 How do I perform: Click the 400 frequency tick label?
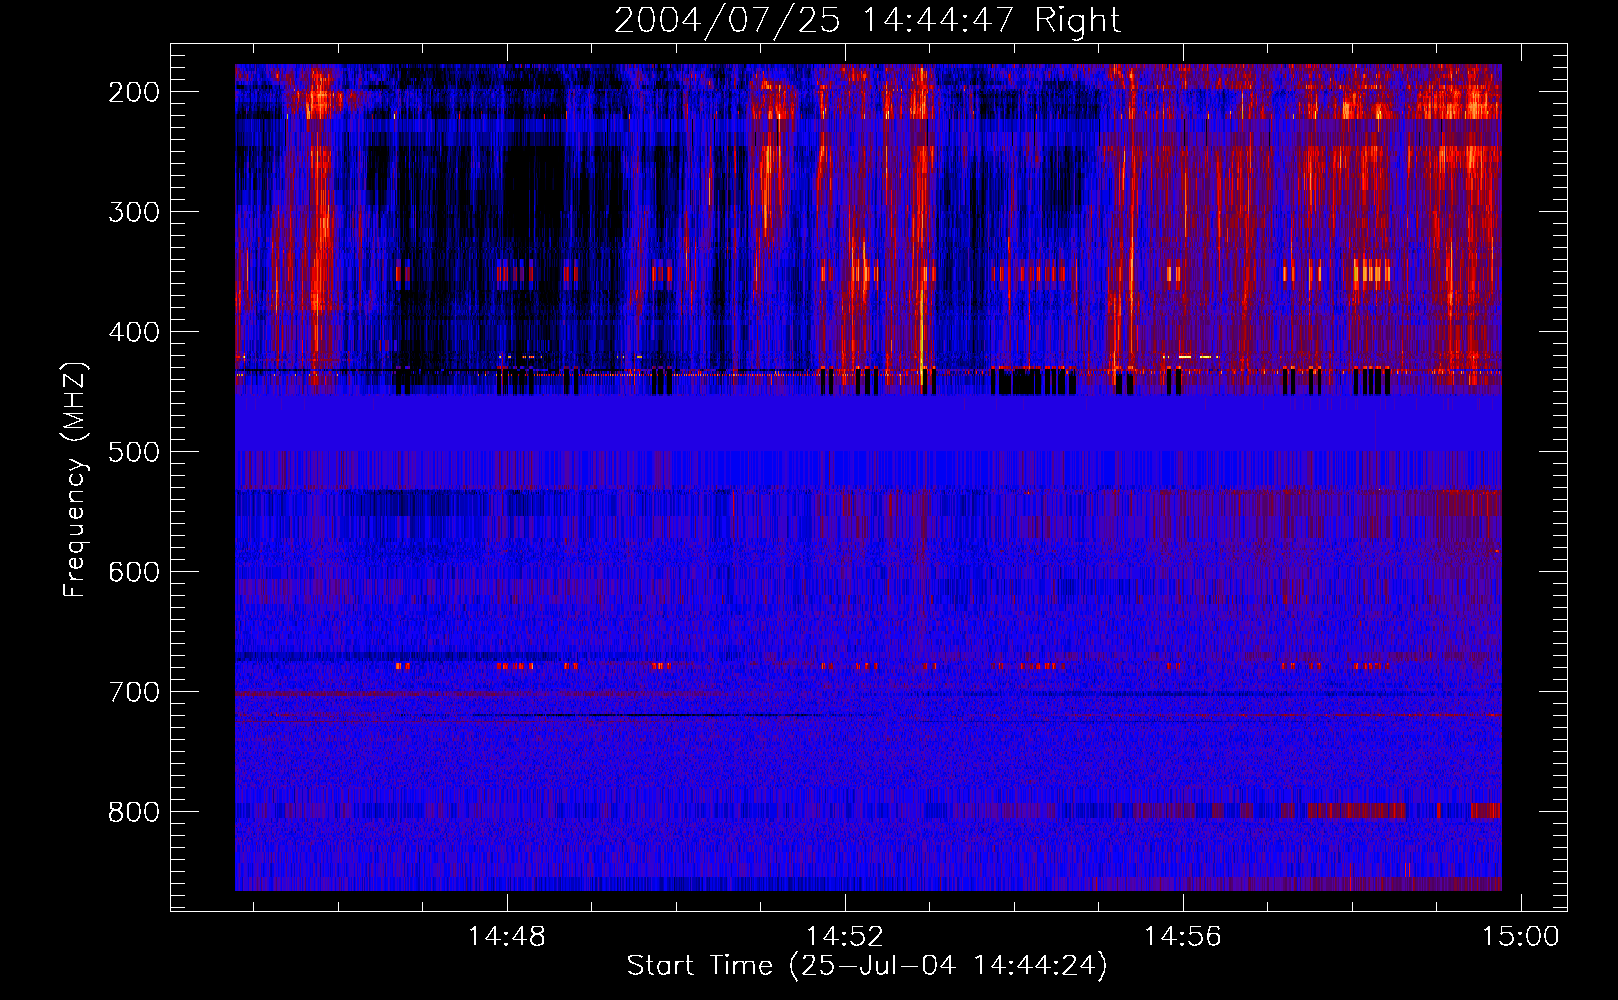[x=134, y=332]
